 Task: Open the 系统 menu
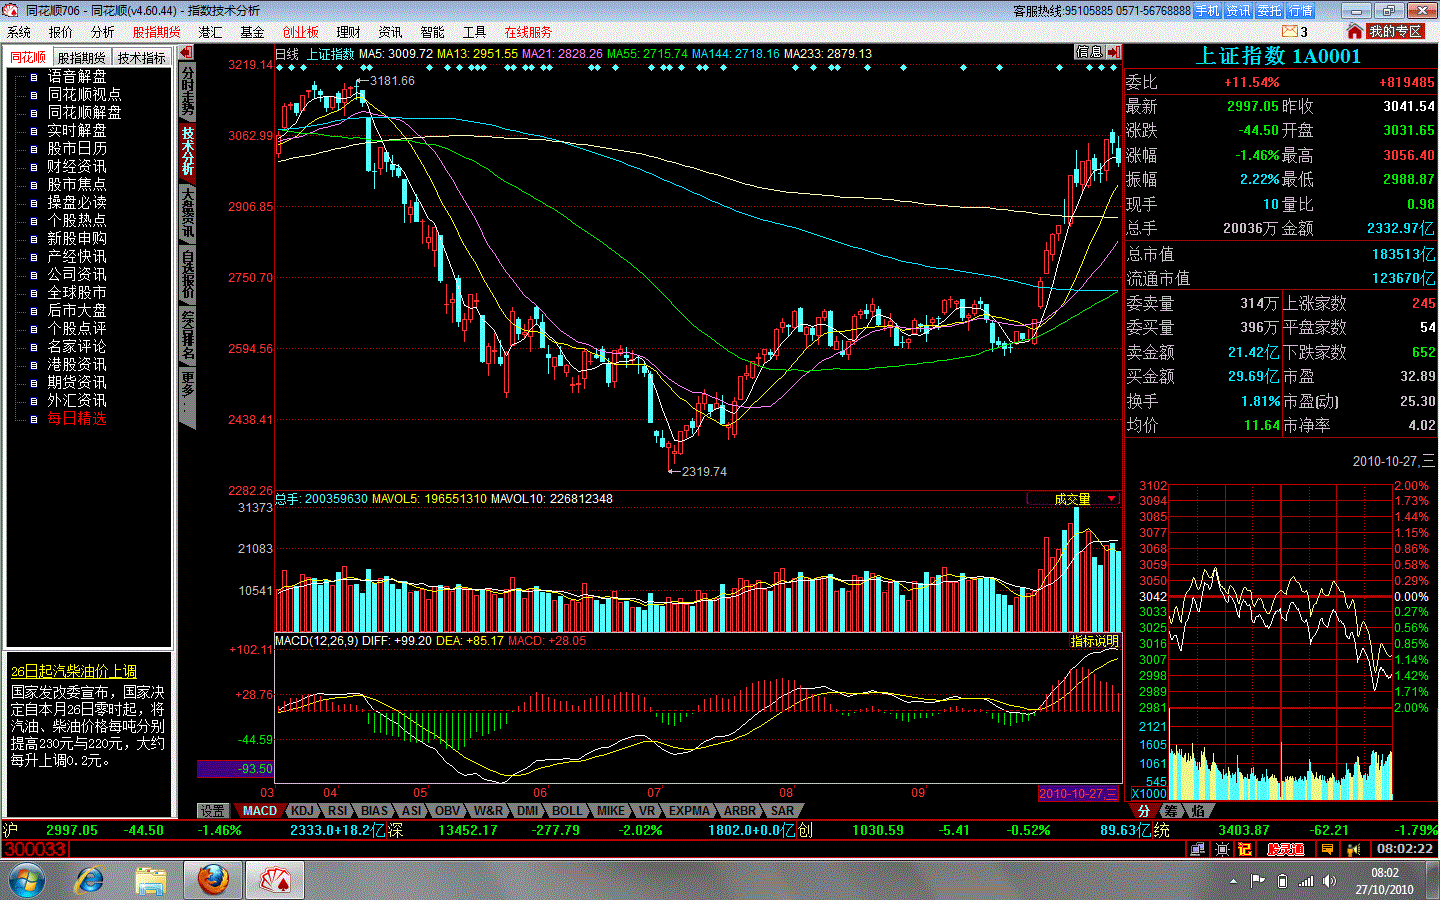pos(19,32)
